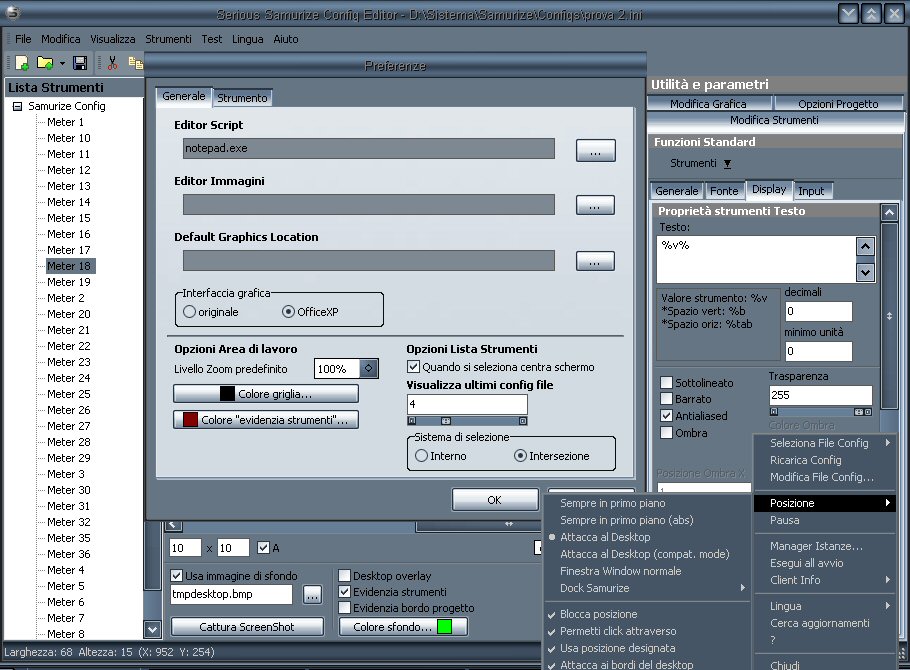Switch to the Fonte tab
The image size is (910, 670).
[724, 190]
